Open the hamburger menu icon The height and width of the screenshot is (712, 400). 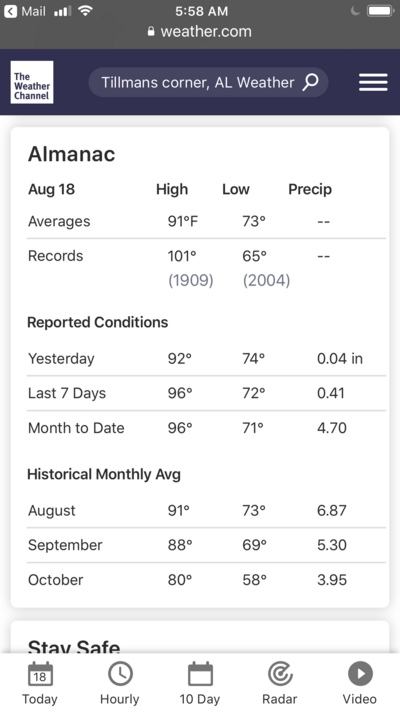point(373,82)
